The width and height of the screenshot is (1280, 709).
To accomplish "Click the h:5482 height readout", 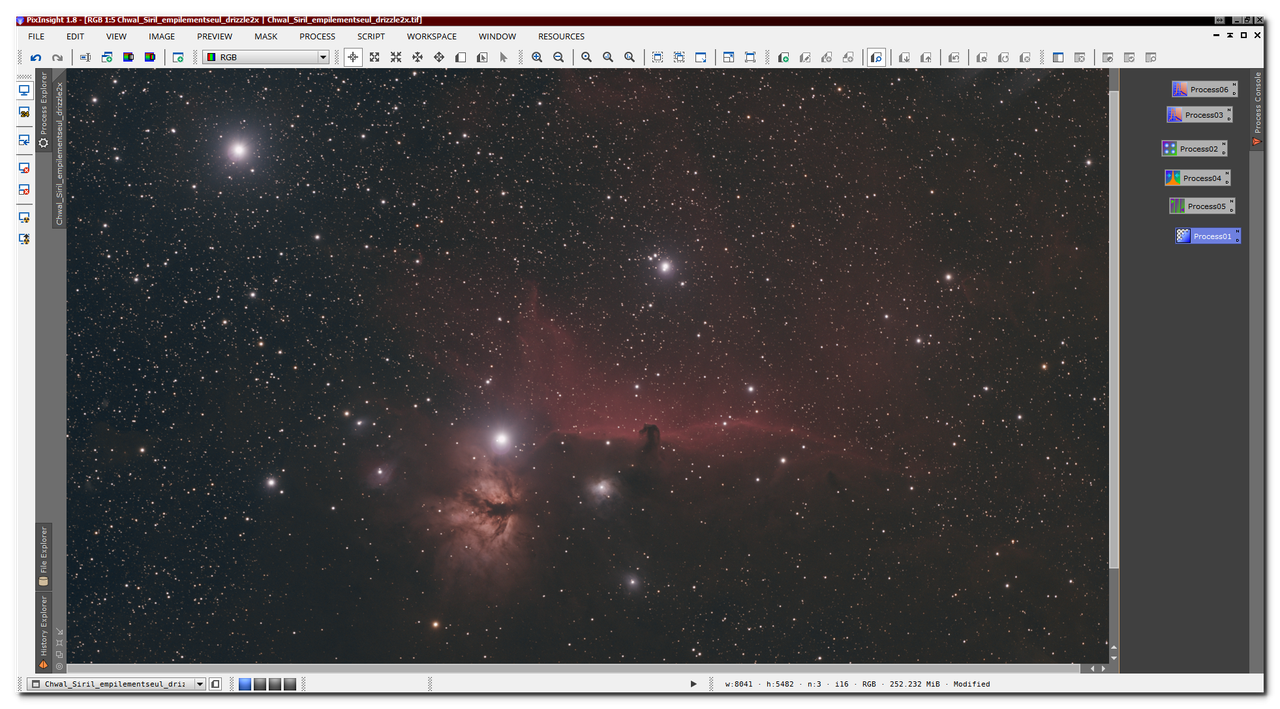I will [782, 684].
